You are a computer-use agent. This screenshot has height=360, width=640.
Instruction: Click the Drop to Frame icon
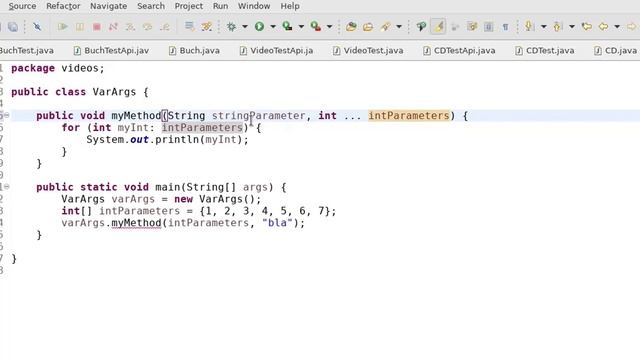click(x=189, y=27)
